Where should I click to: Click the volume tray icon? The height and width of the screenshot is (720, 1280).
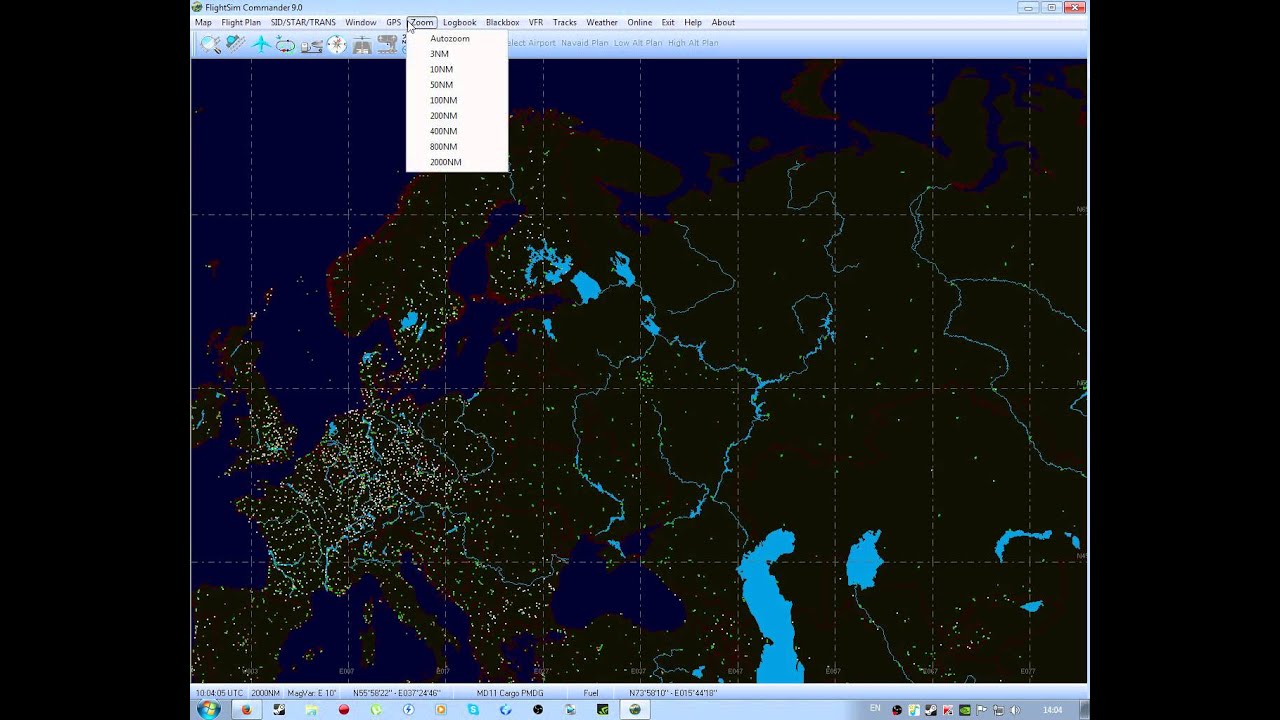(1015, 710)
